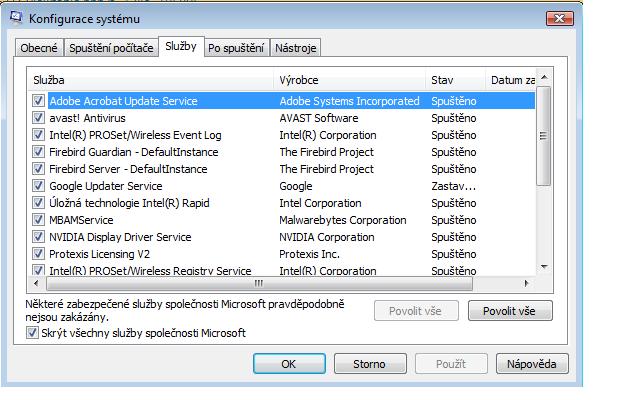This screenshot has height=400, width=640.
Task: Select NVIDIA Display Driver Service name
Action: (120, 237)
